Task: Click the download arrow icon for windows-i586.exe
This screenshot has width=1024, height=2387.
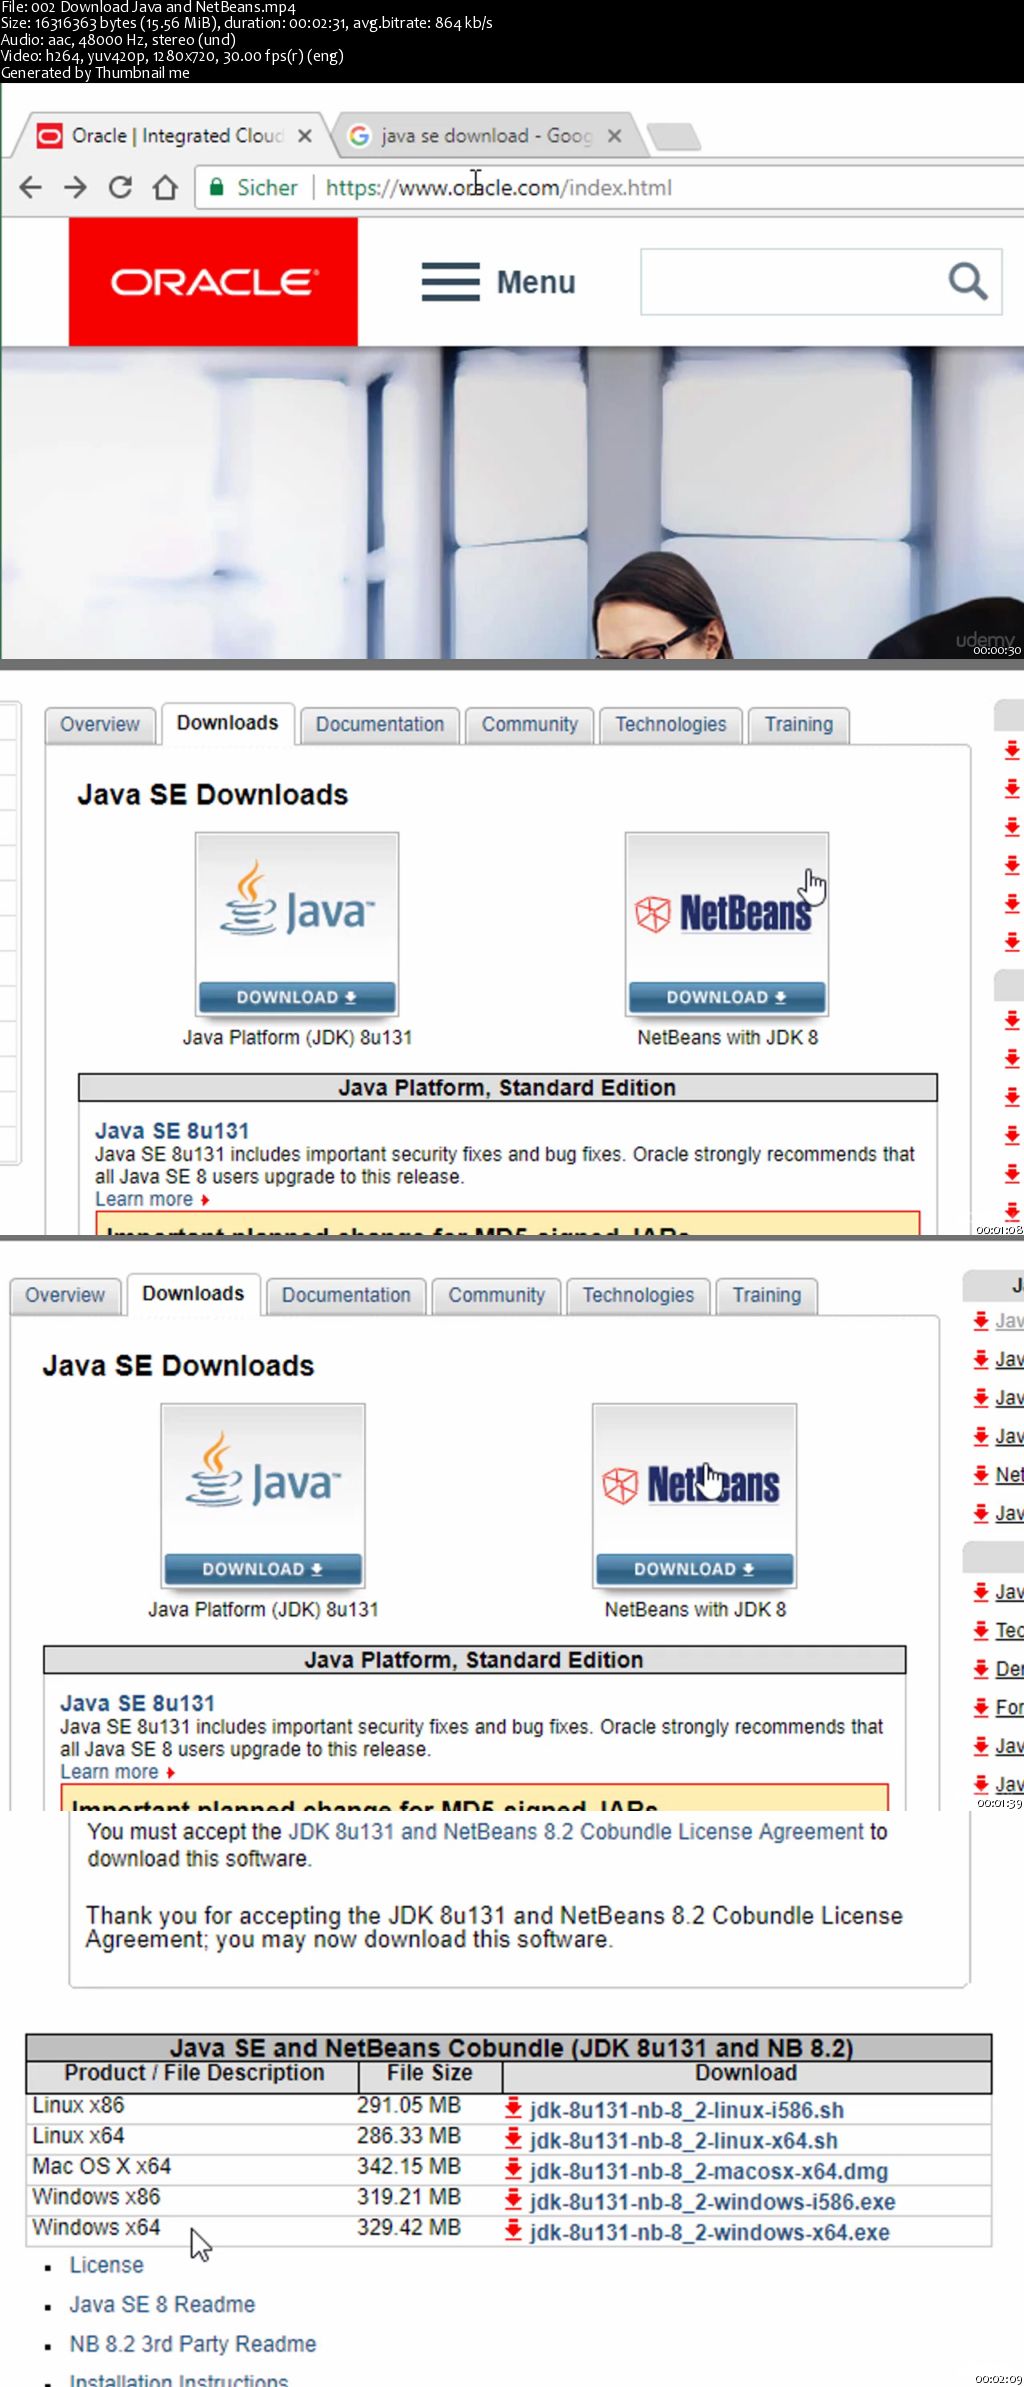Action: tap(513, 2199)
